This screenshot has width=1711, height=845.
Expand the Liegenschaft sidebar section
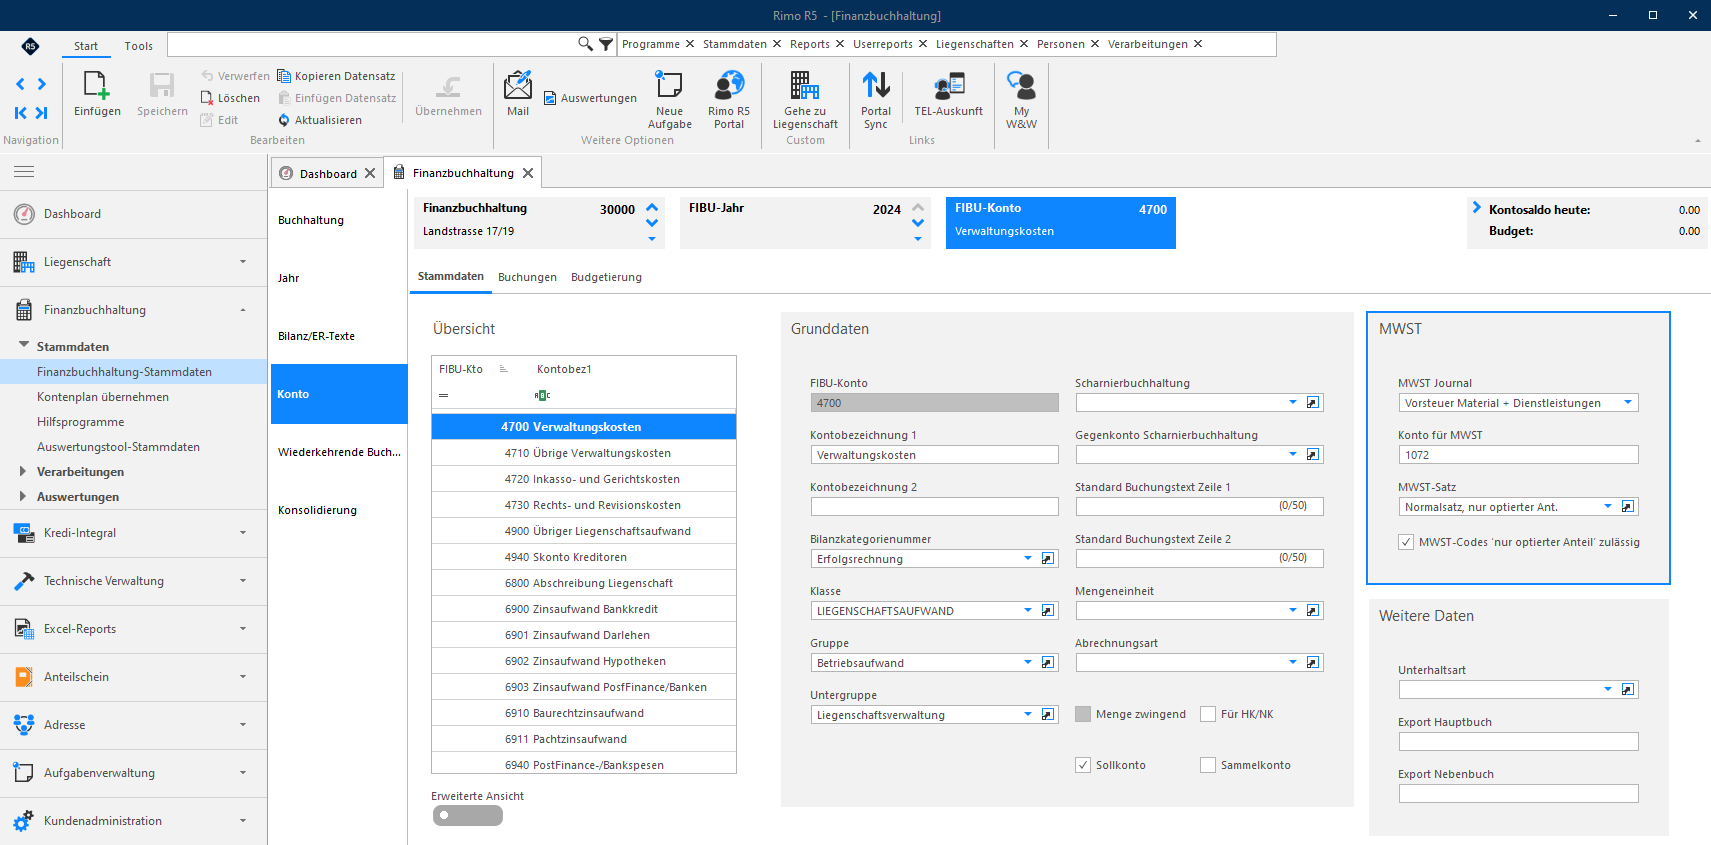tap(133, 262)
